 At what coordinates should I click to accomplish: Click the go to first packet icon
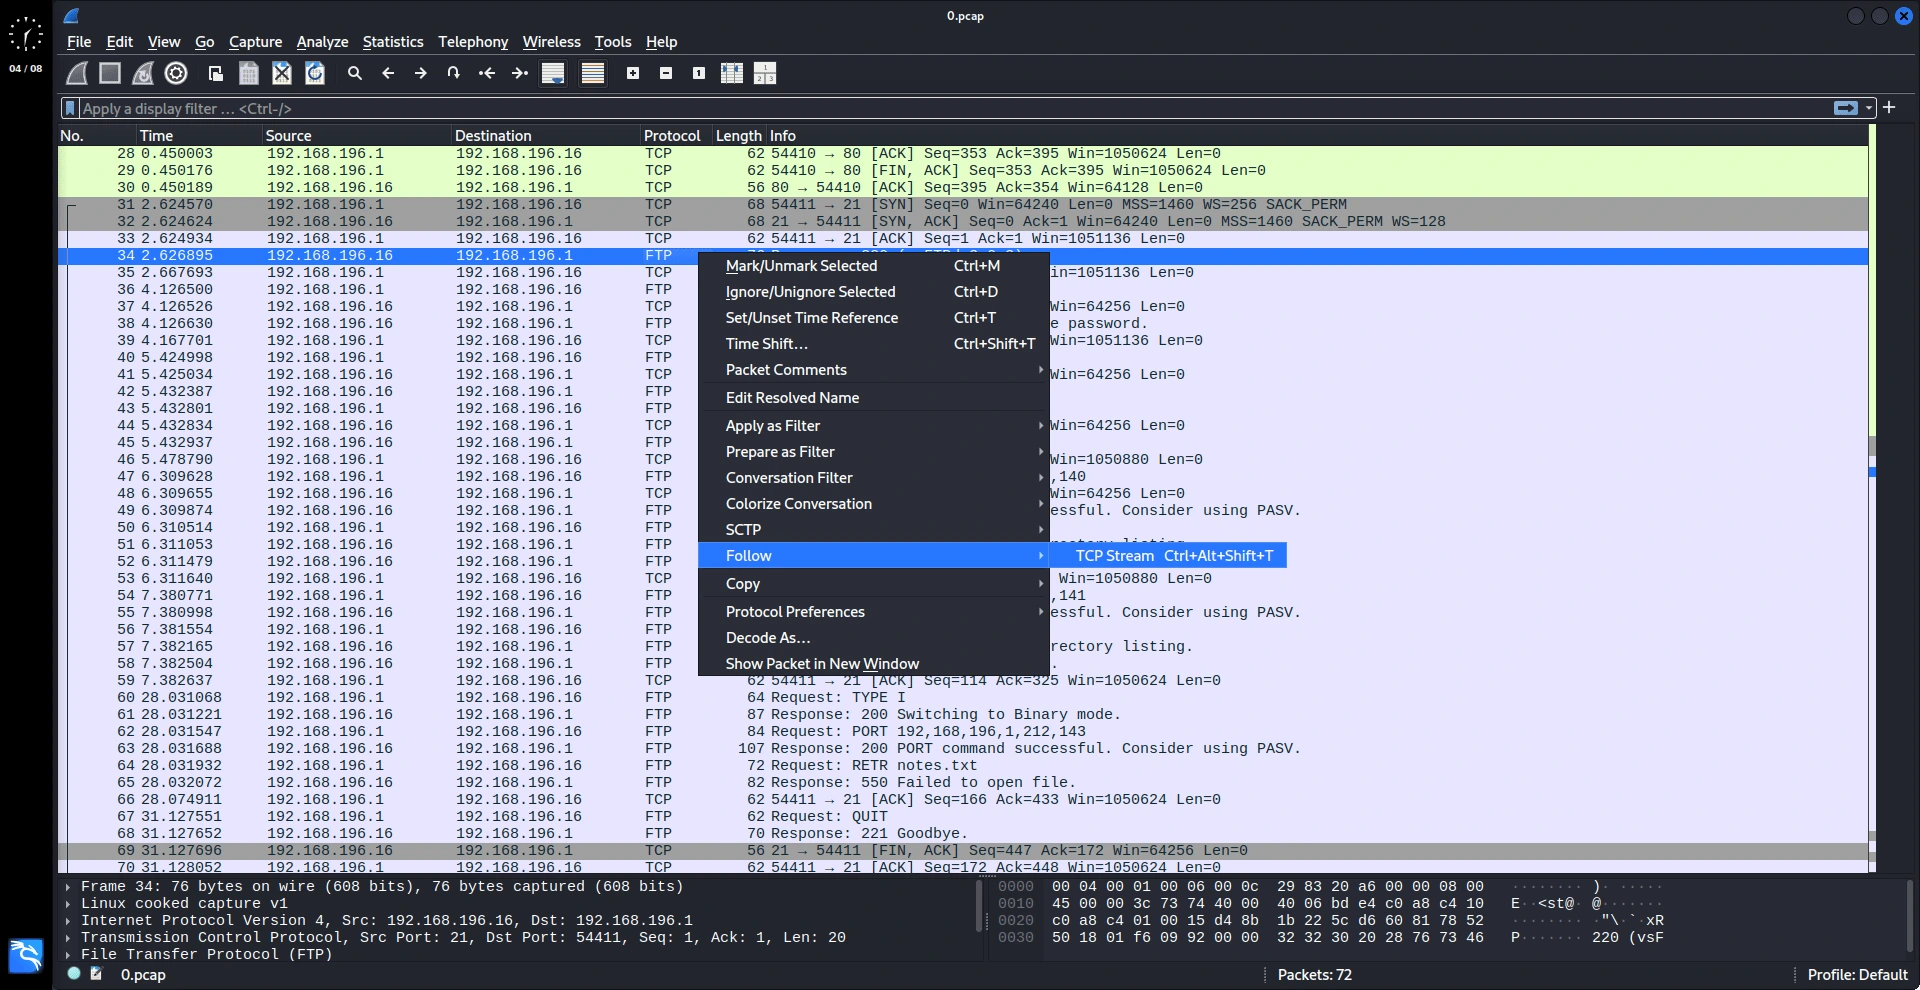(487, 73)
